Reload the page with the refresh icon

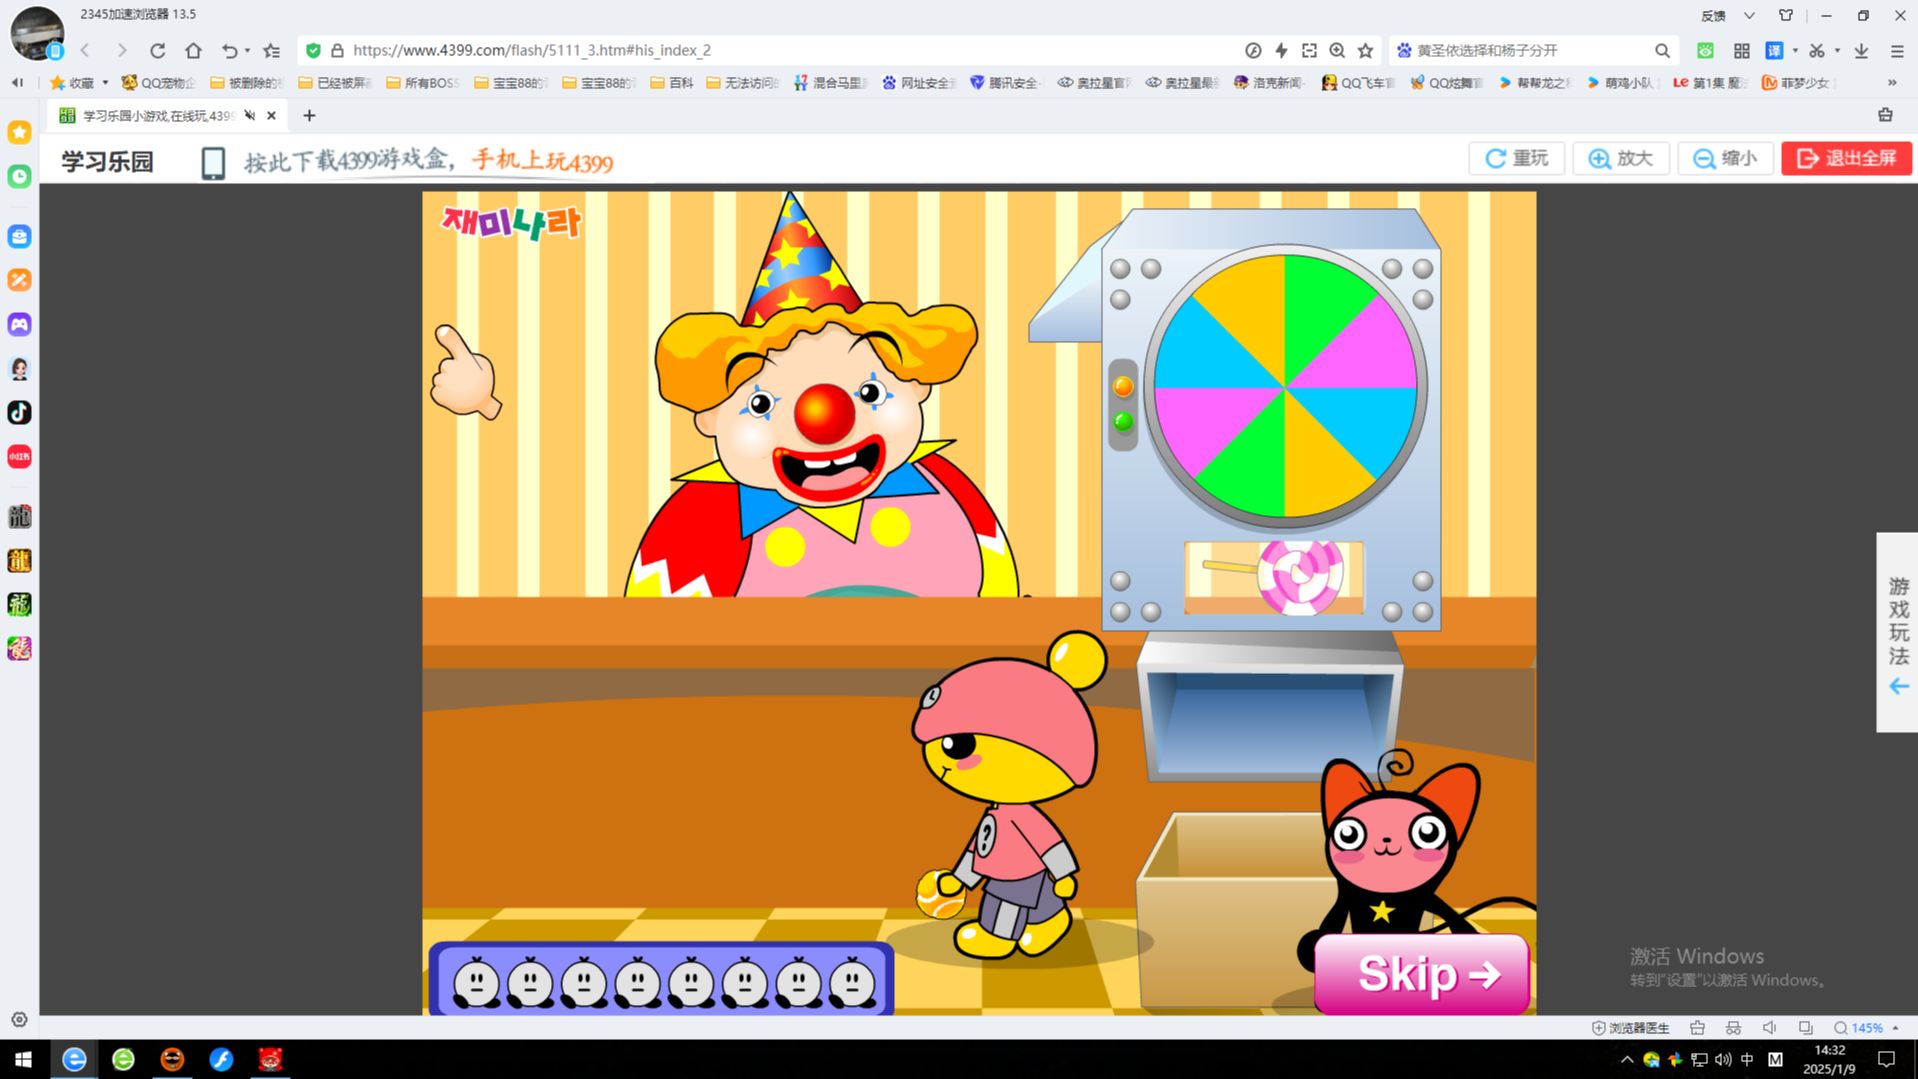[157, 50]
